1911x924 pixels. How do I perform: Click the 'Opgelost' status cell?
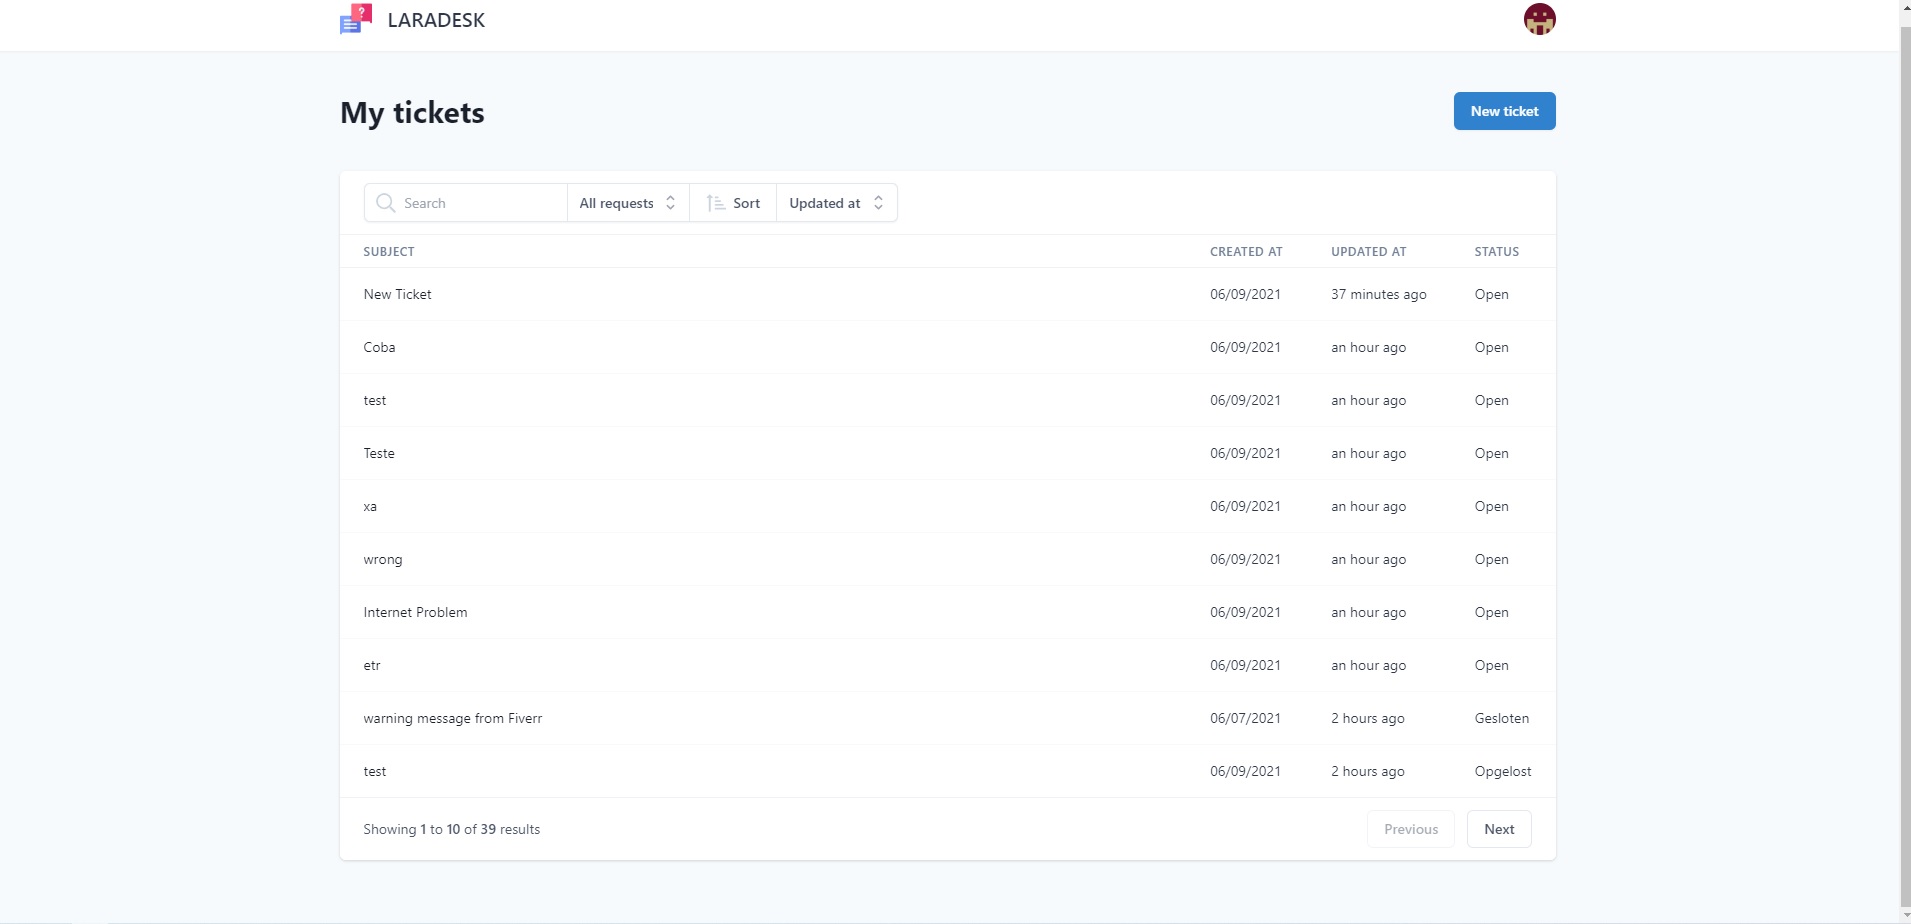(1503, 771)
